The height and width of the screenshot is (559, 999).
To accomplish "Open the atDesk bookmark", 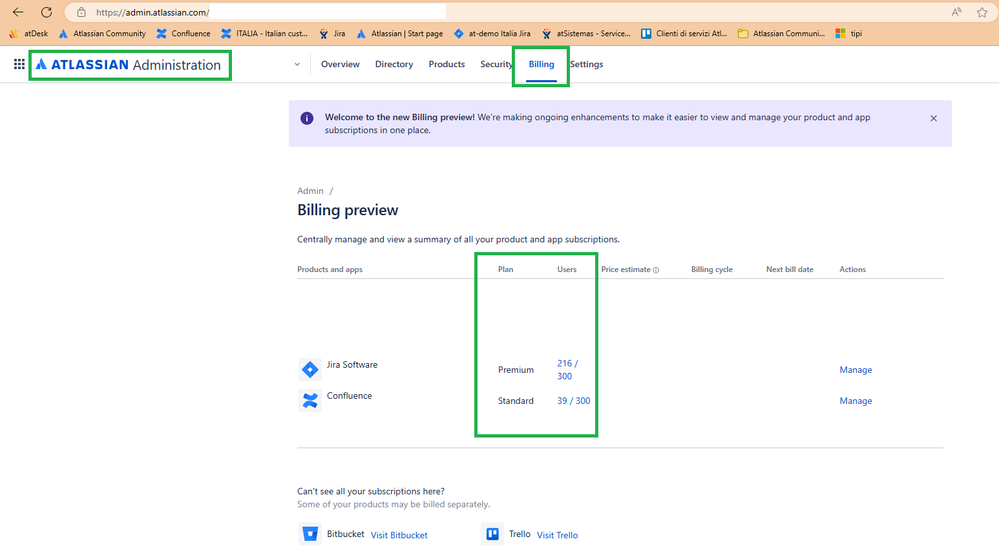I will click(x=29, y=33).
